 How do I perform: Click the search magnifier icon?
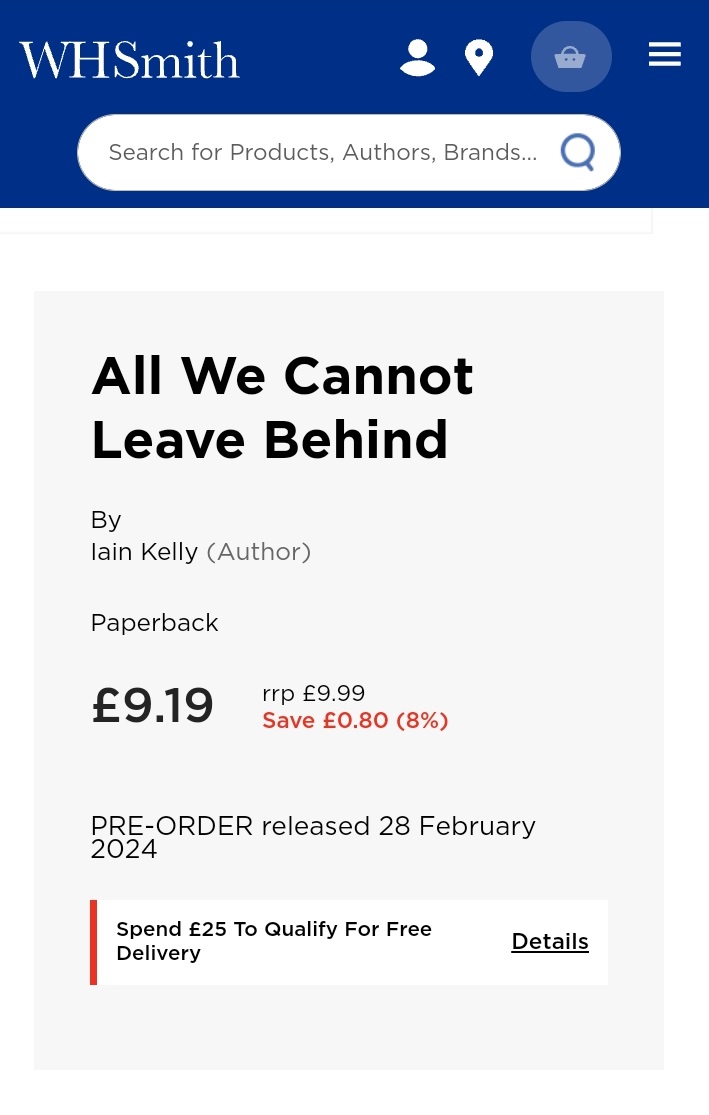(x=578, y=153)
